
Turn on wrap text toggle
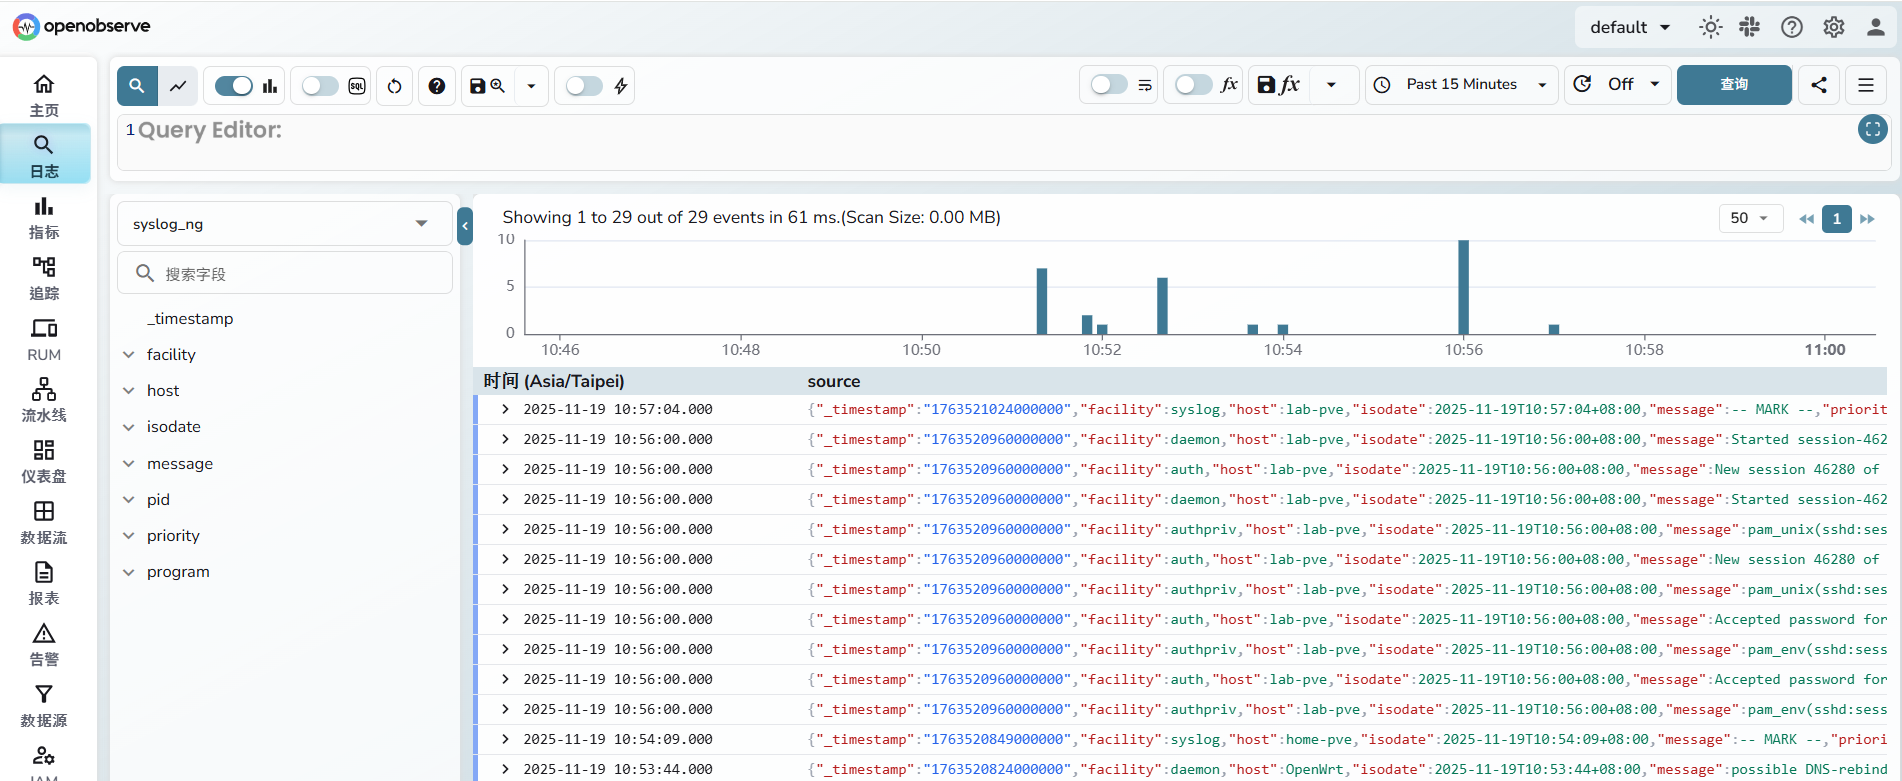click(1109, 85)
